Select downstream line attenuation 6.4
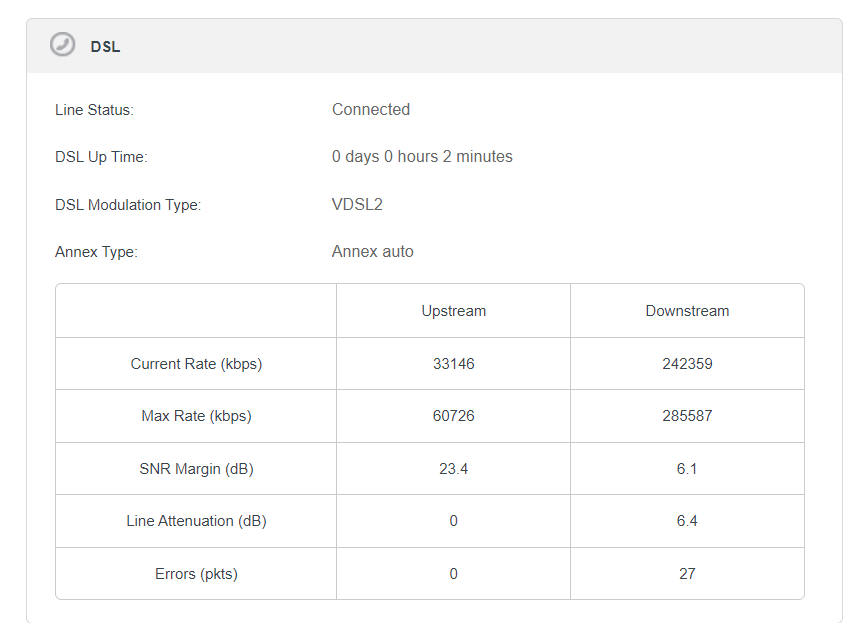This screenshot has height=623, width=855. [687, 521]
